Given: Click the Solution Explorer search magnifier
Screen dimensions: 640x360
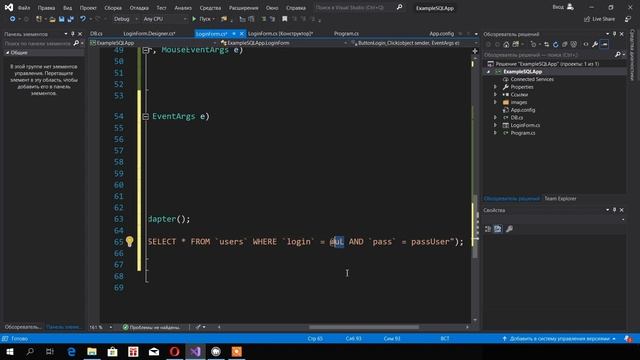Looking at the screenshot, I should 618,54.
